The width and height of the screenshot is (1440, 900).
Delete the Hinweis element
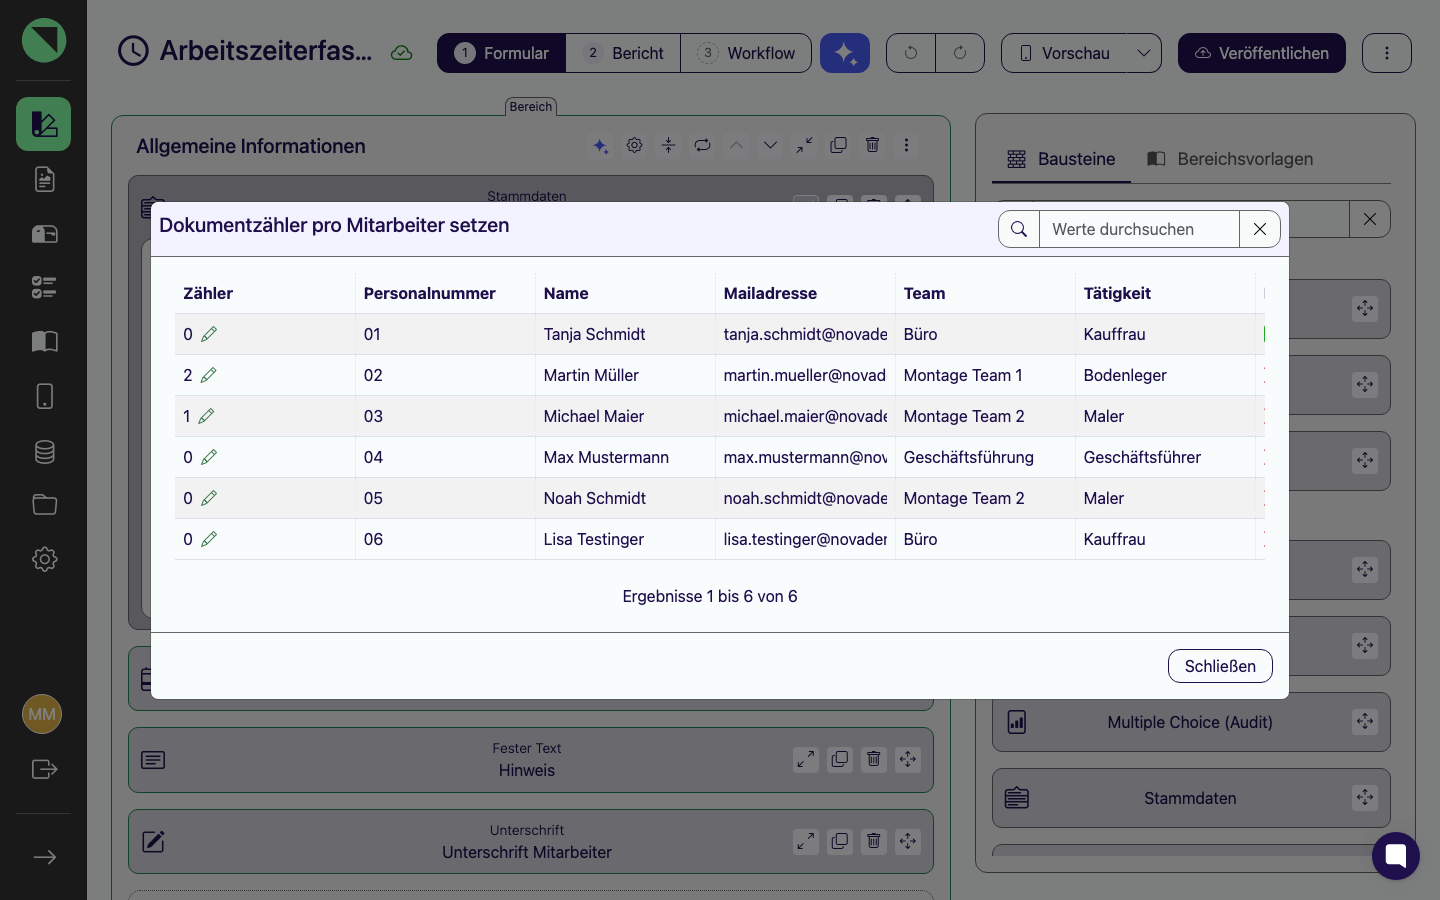click(x=874, y=760)
